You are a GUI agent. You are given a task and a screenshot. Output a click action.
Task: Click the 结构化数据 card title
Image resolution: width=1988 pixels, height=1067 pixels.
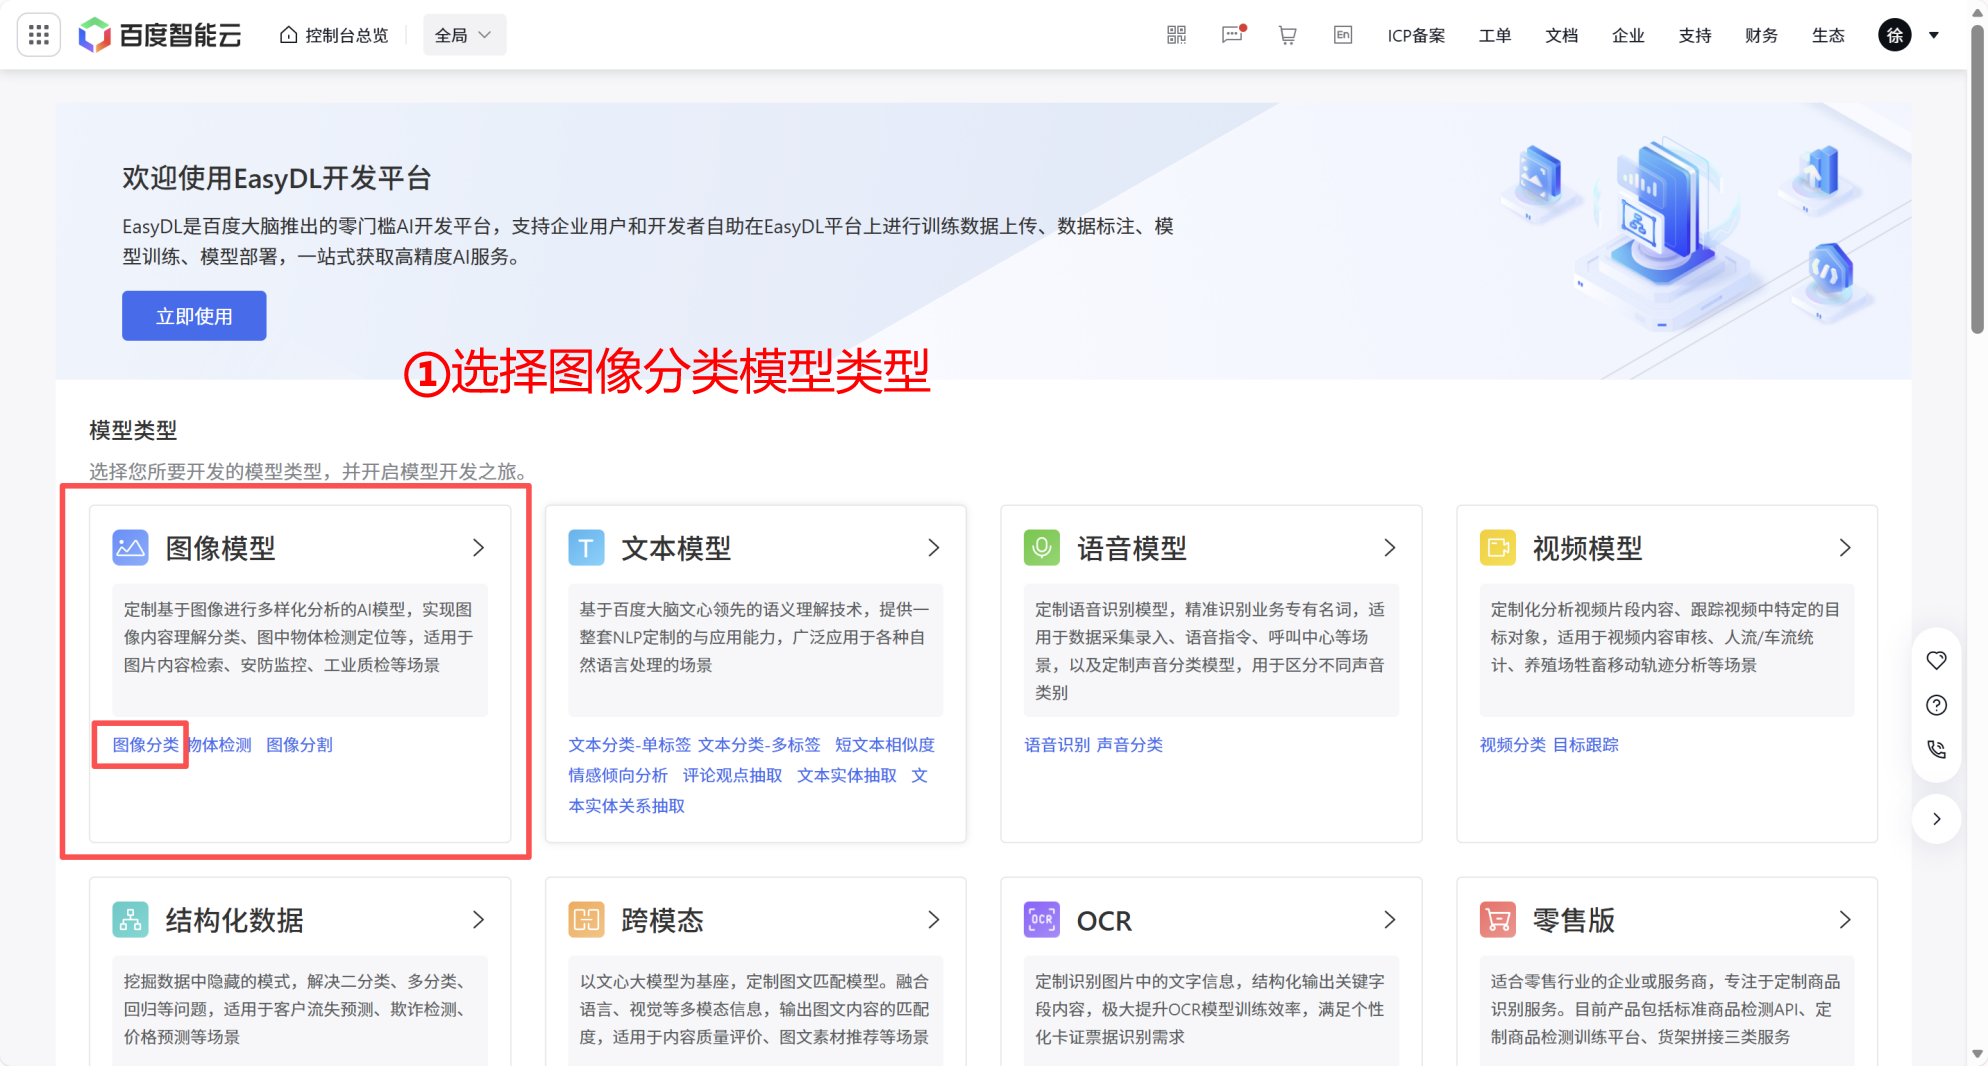coord(234,920)
